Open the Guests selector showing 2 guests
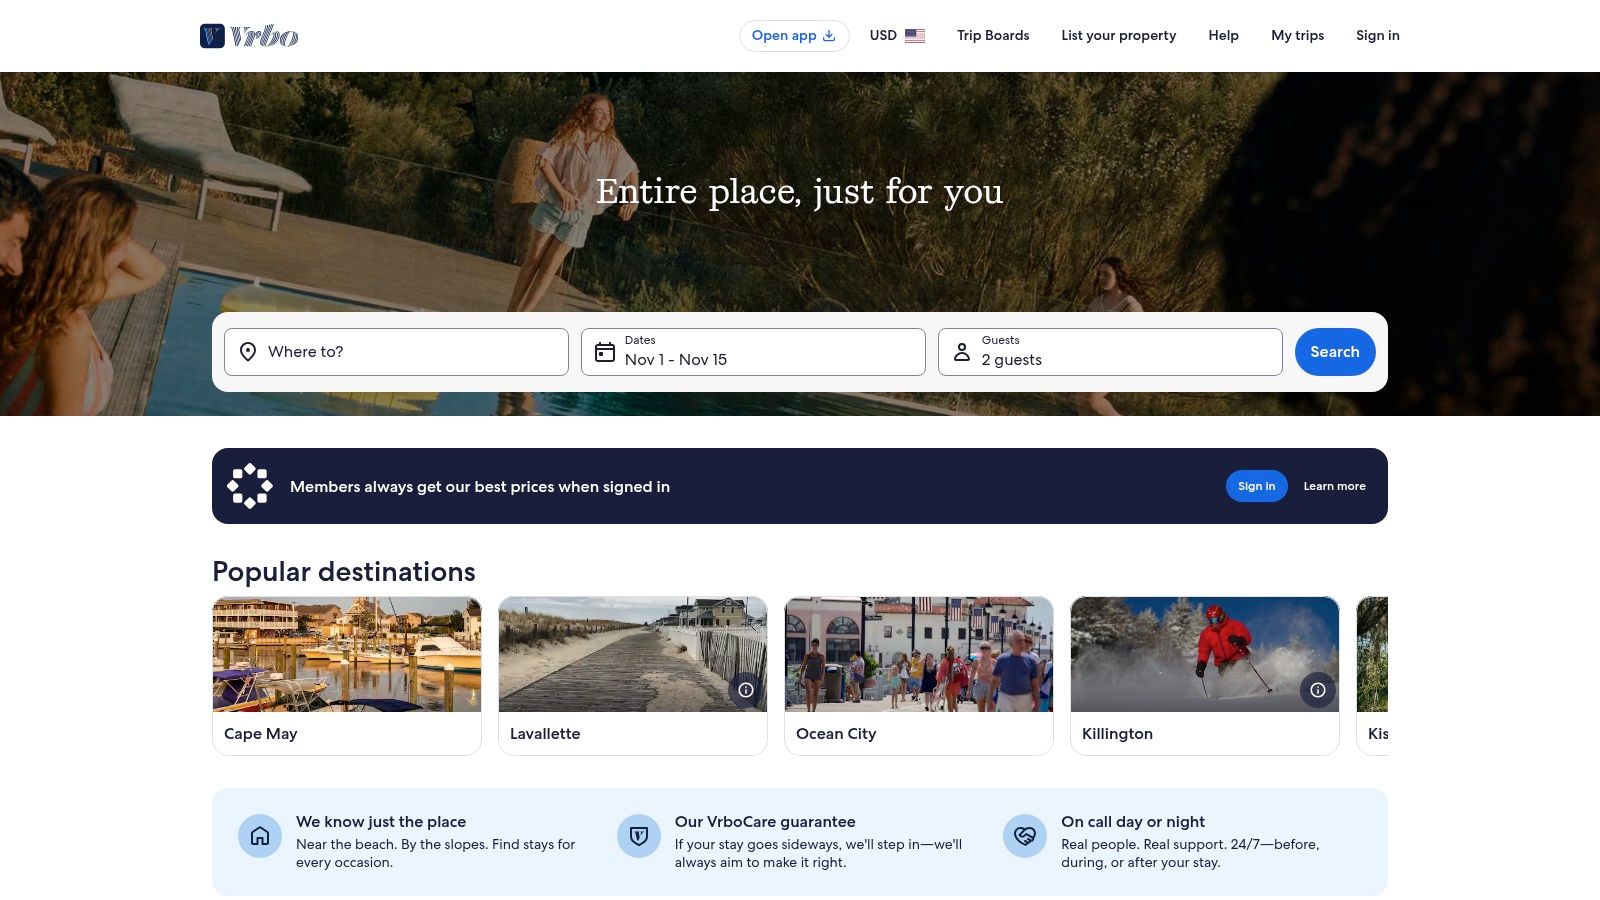The width and height of the screenshot is (1600, 900). (x=1110, y=352)
